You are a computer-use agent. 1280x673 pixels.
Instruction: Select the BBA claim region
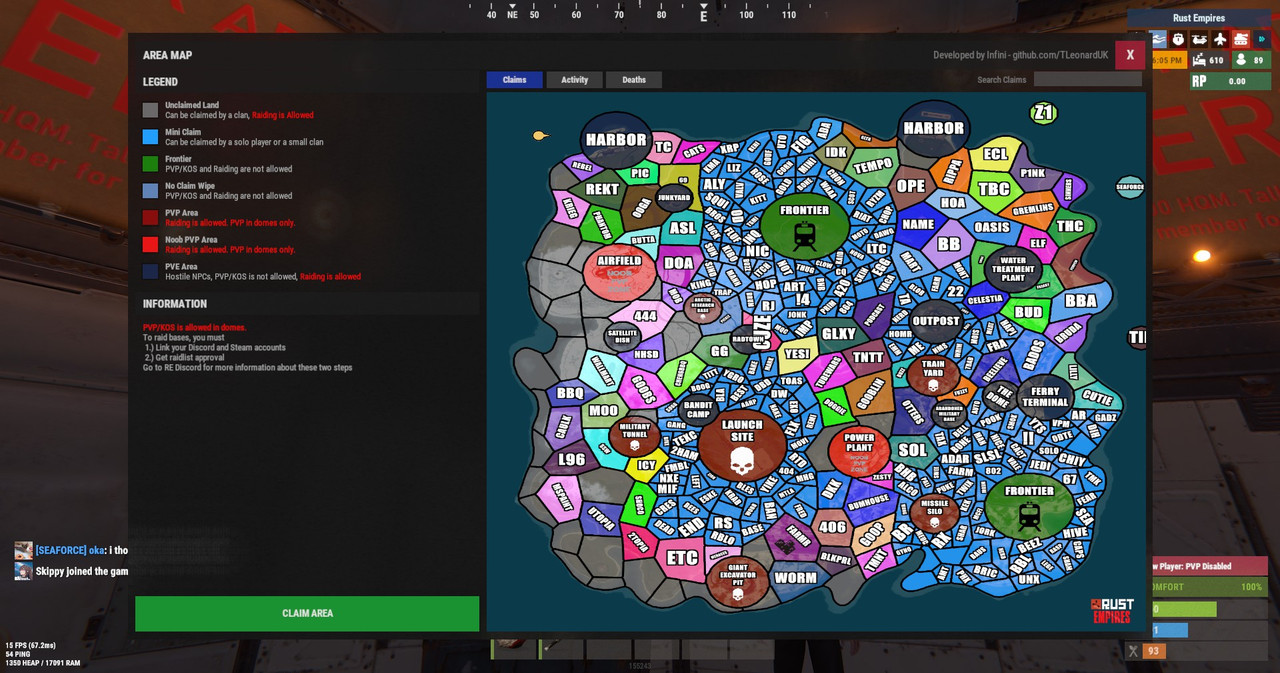point(1081,300)
